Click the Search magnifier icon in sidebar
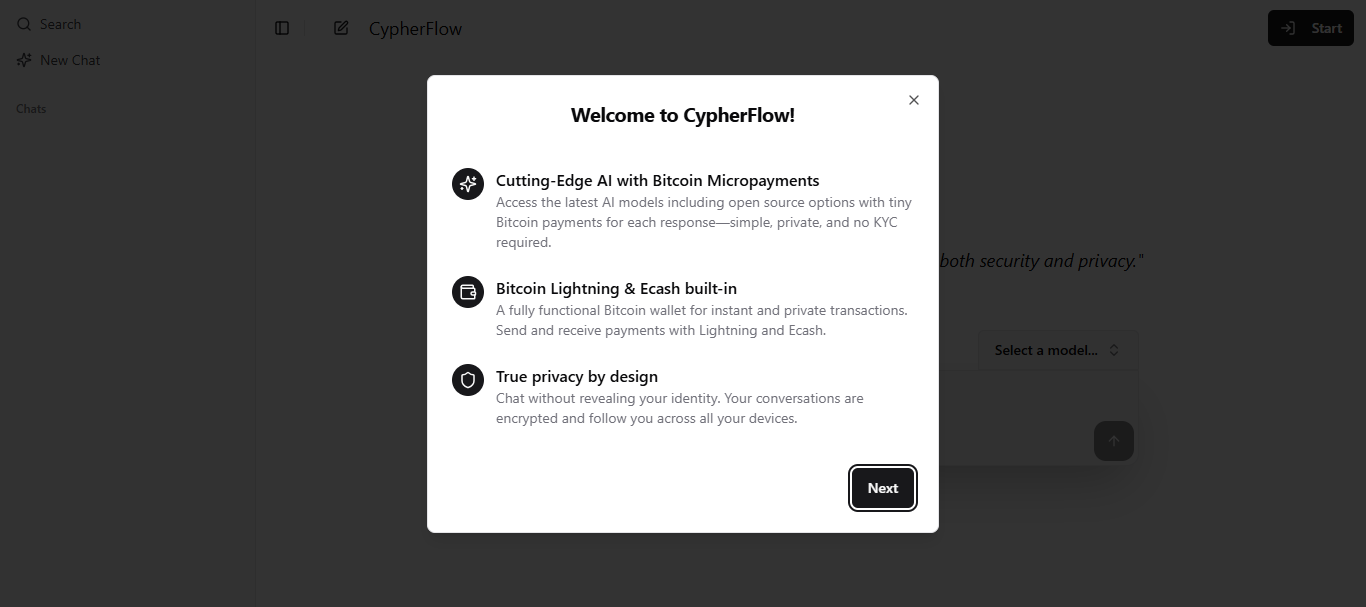 [24, 24]
